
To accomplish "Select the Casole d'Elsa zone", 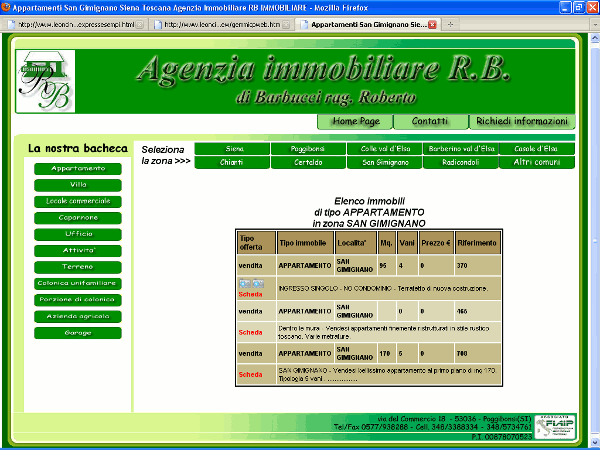I will click(537, 149).
